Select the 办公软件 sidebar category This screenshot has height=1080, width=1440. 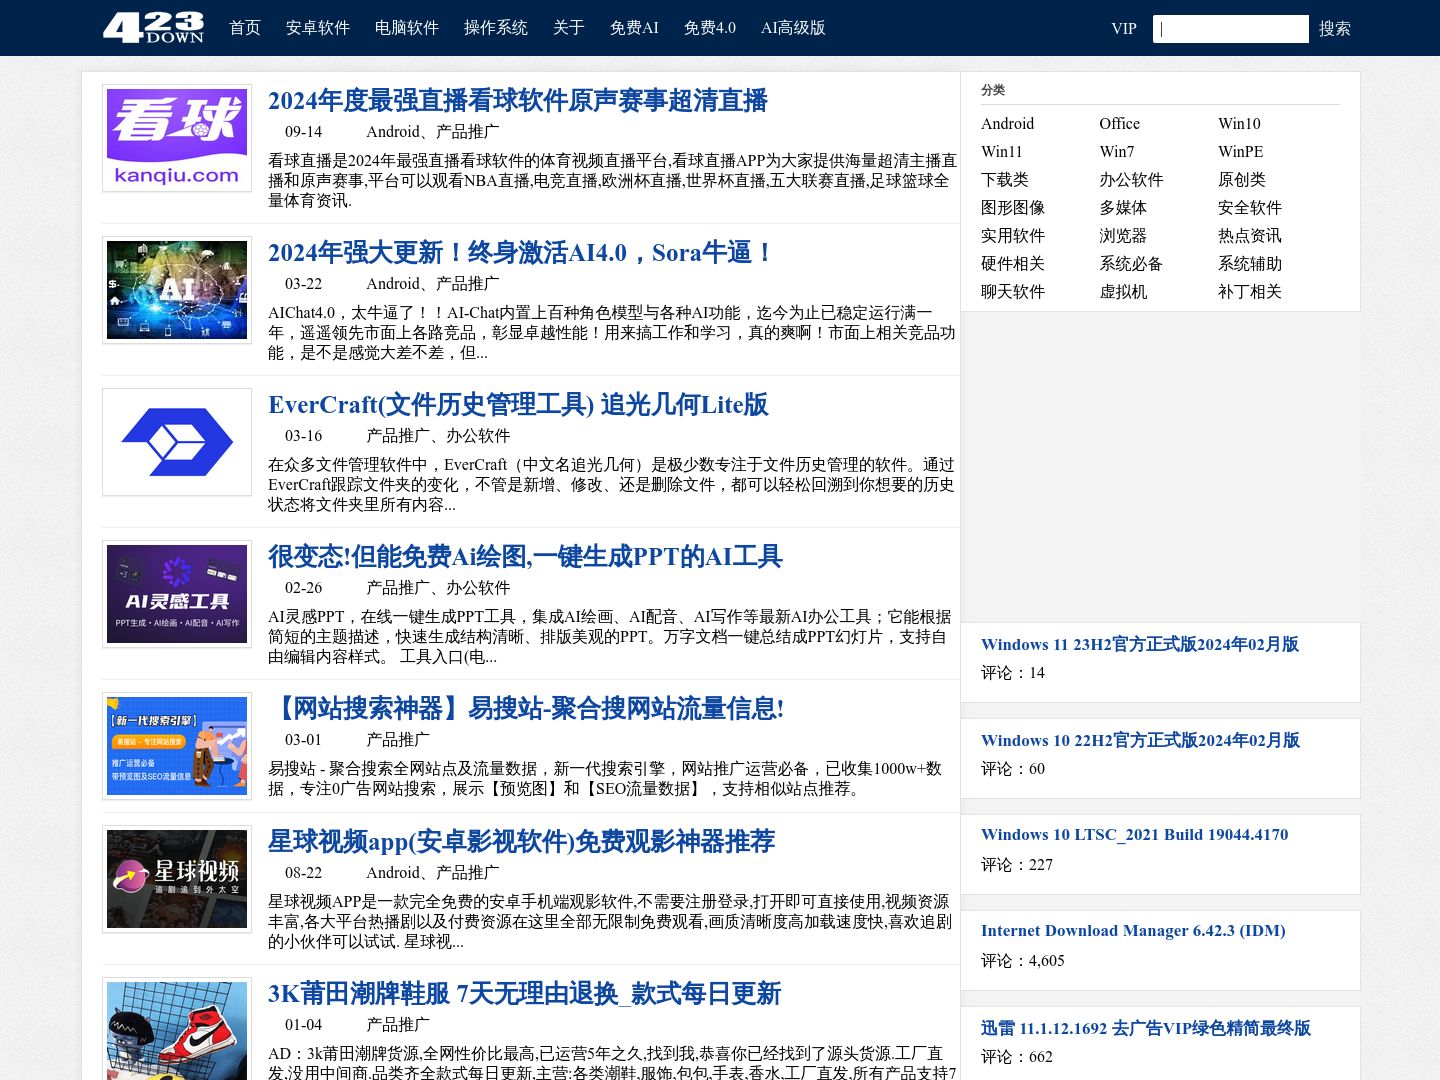click(x=1131, y=180)
